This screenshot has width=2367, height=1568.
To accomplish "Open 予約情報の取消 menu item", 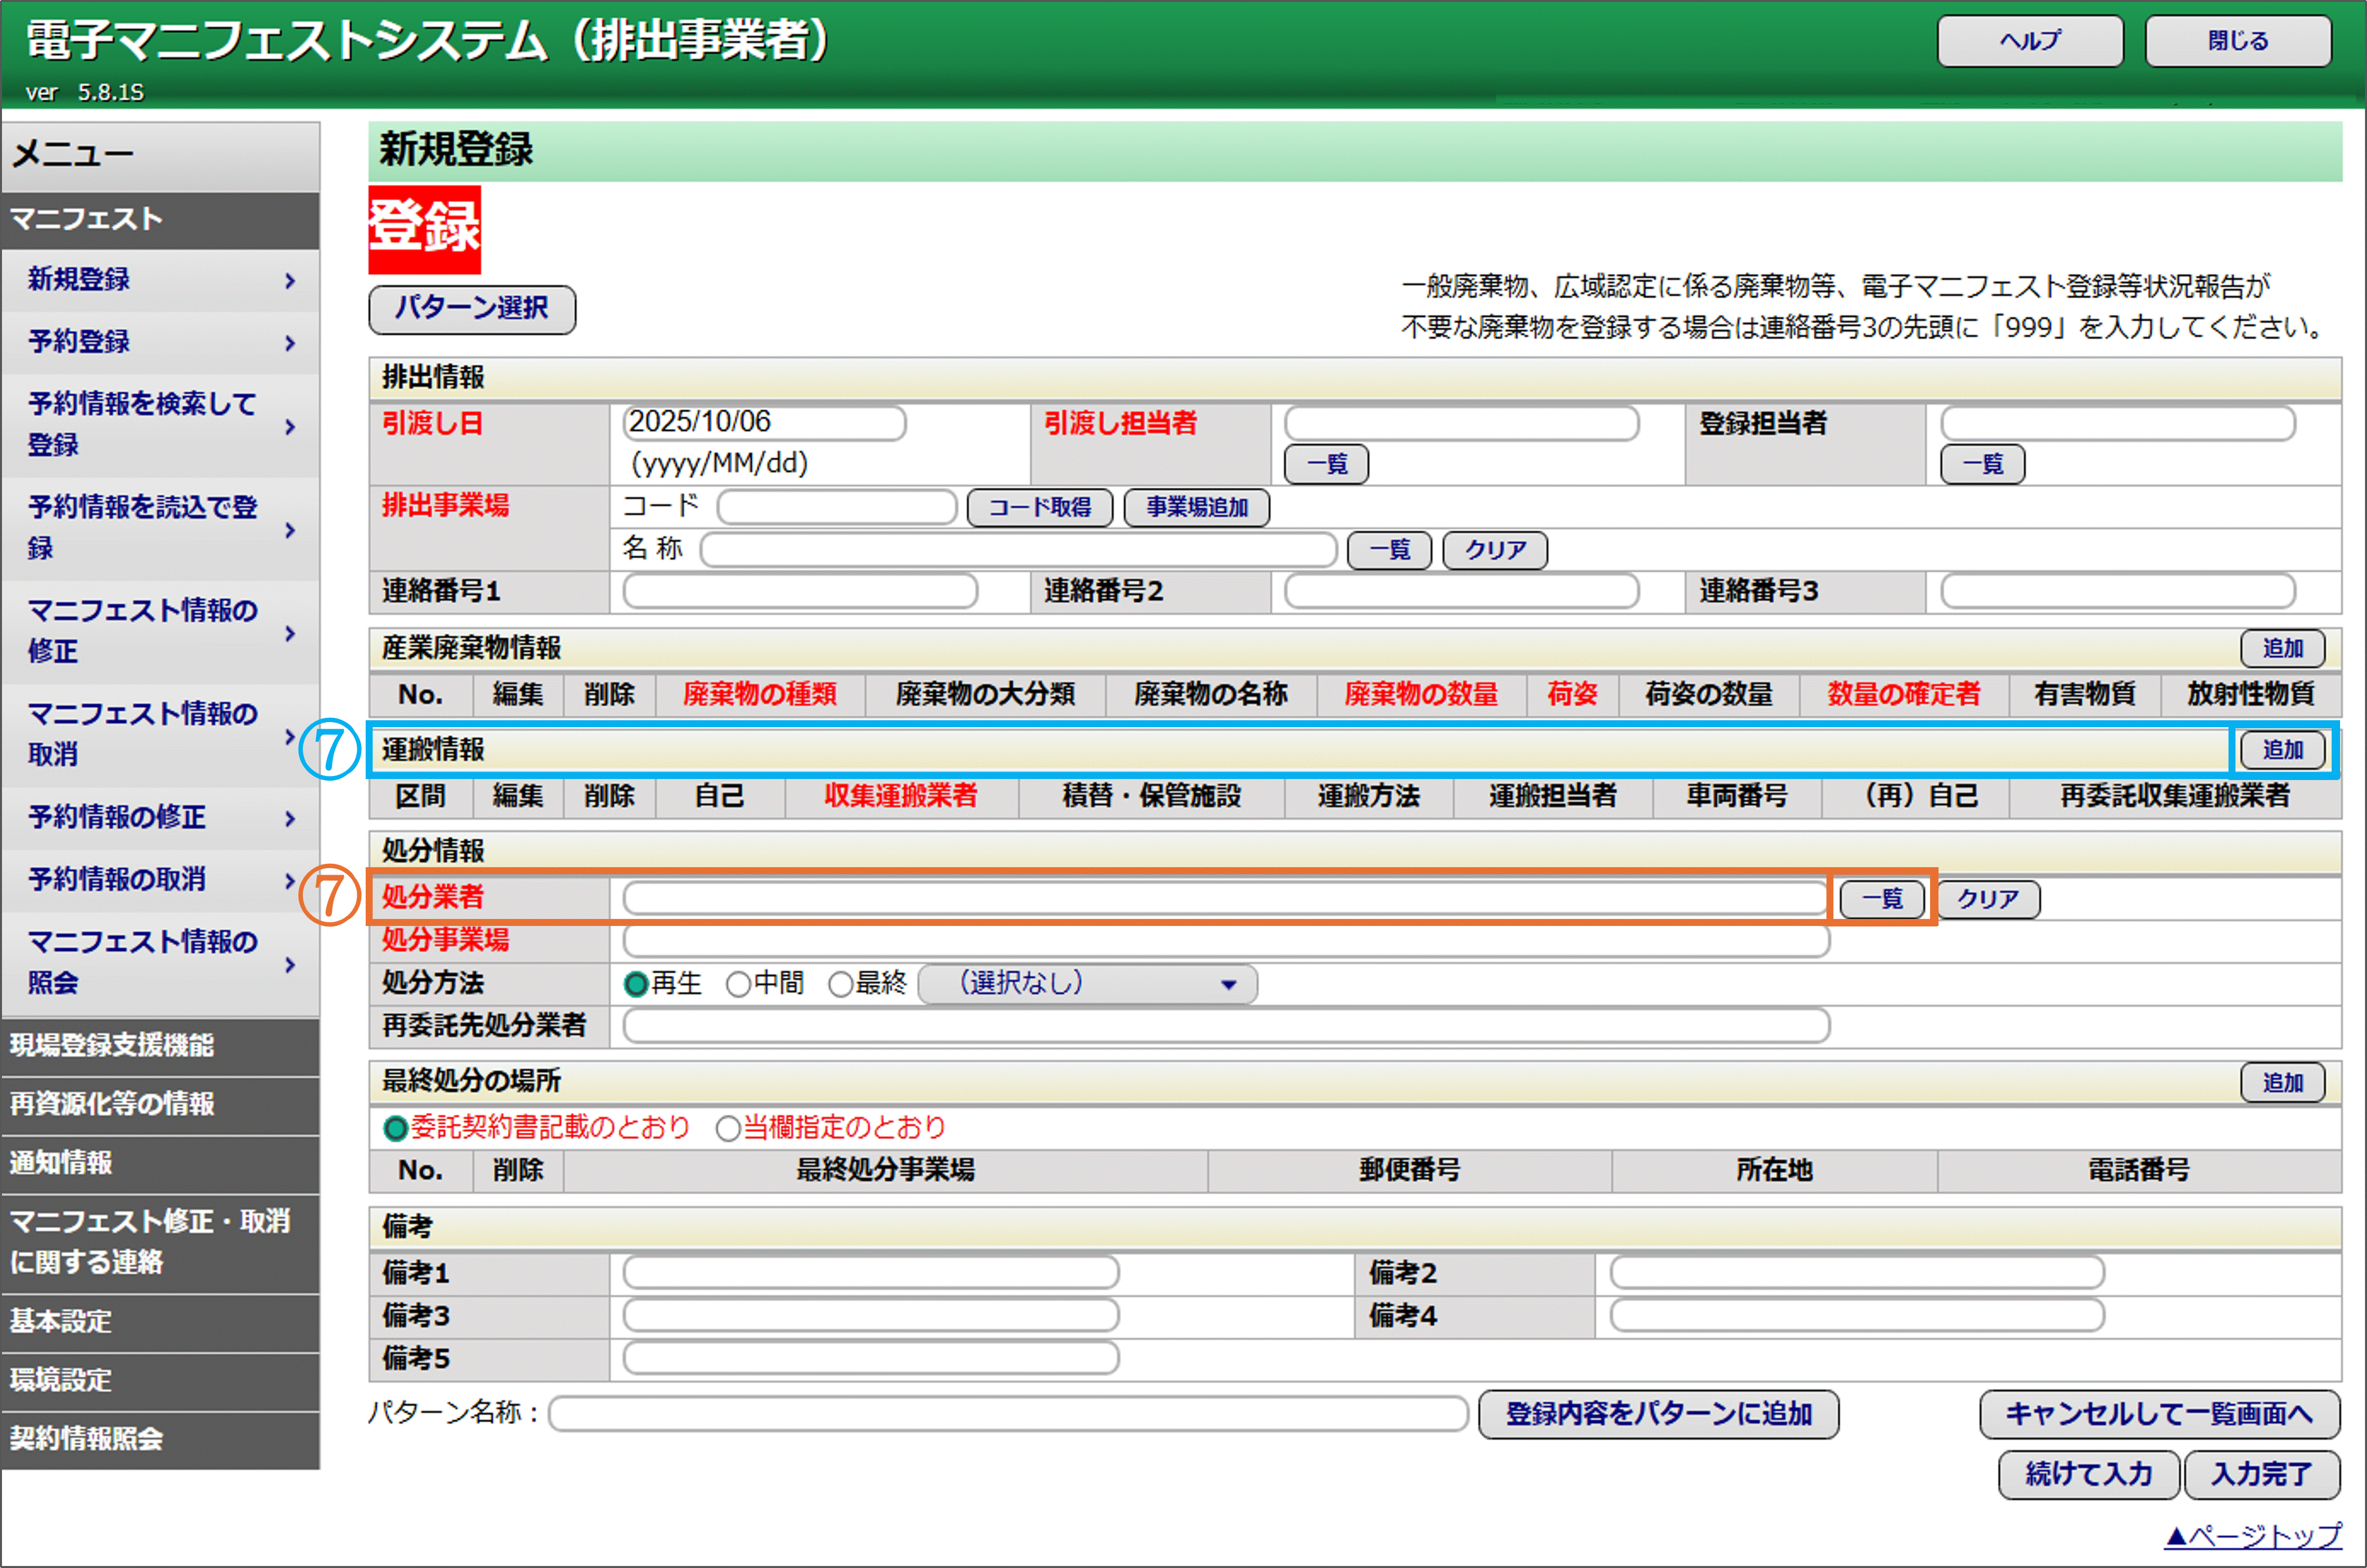I will click(118, 879).
